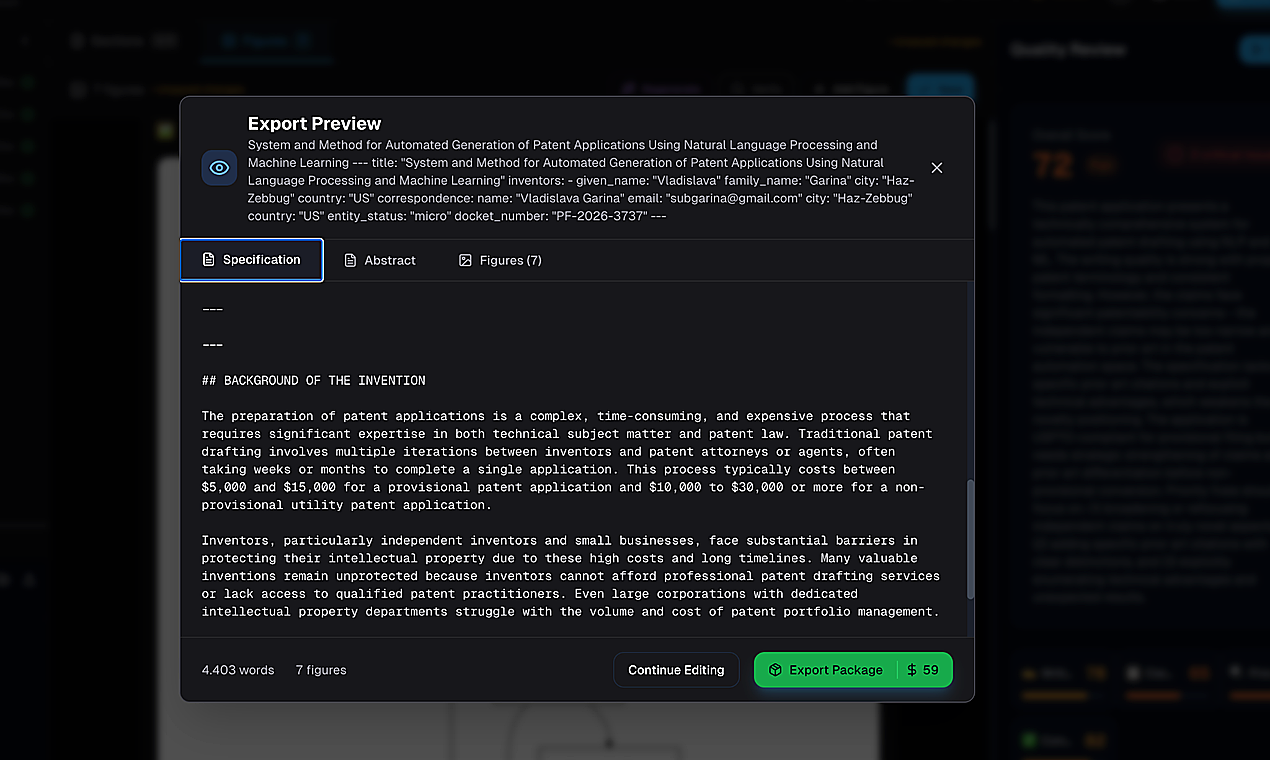Click the page icon on Abstract tab

pos(350,260)
